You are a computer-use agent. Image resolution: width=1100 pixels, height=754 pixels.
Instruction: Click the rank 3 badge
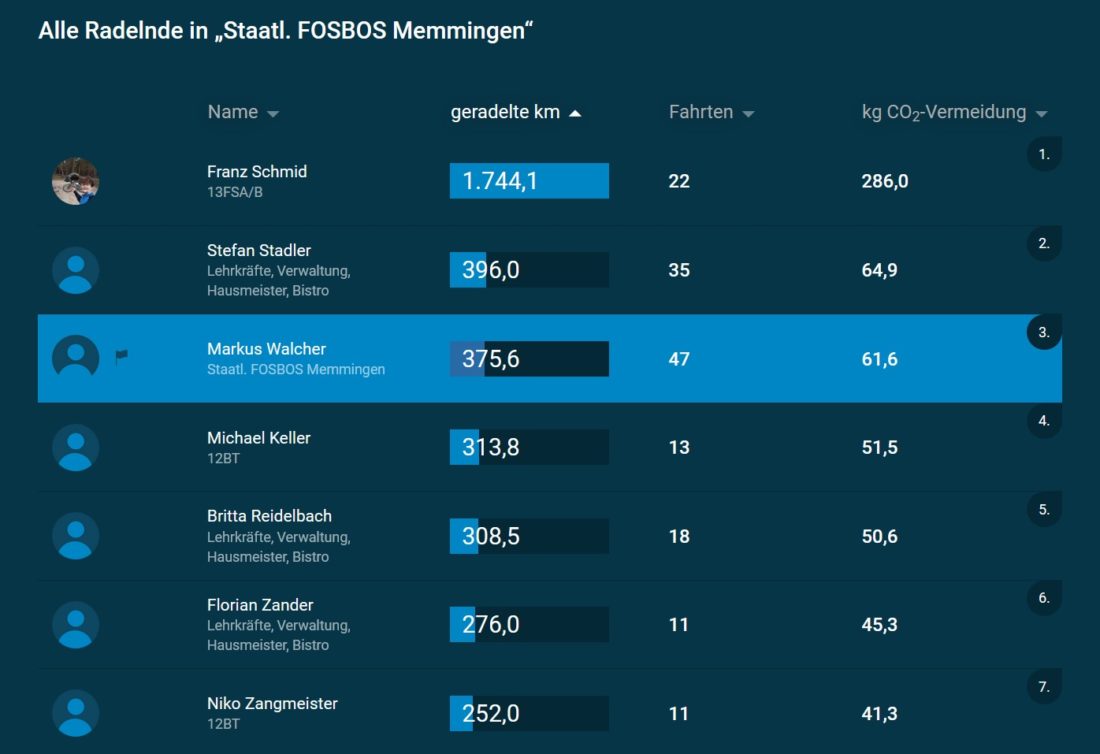pos(1044,333)
